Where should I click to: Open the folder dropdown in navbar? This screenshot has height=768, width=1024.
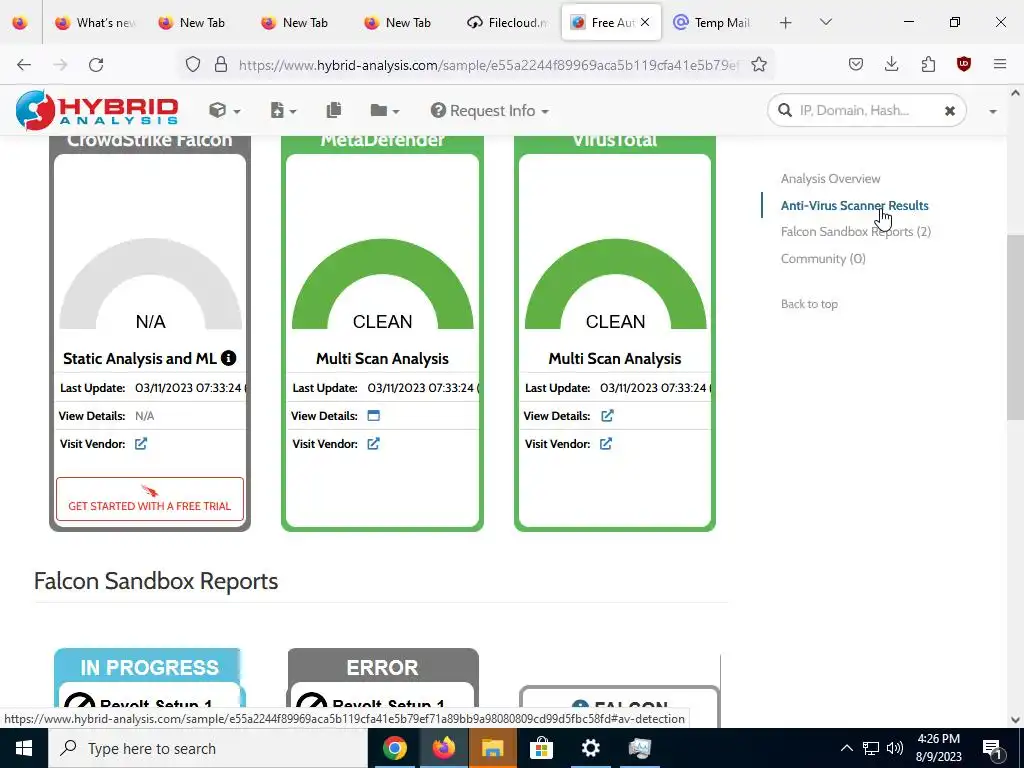point(385,110)
